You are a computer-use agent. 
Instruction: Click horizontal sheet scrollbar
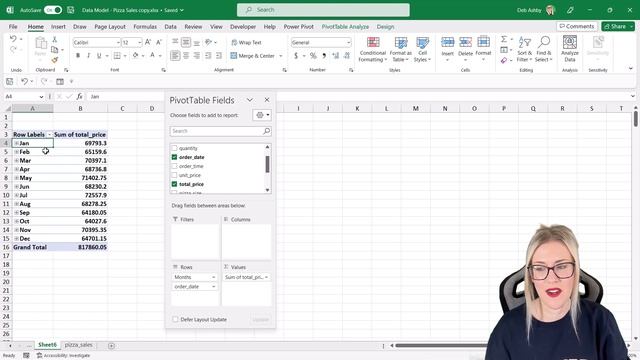click(x=441, y=345)
